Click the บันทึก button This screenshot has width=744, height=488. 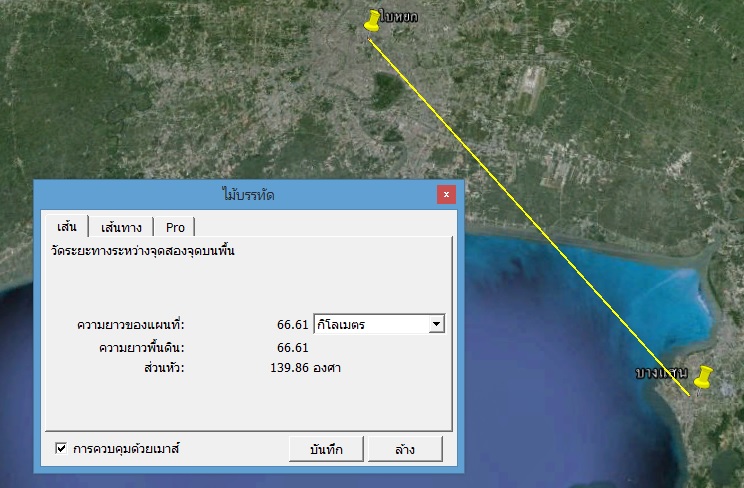pos(326,449)
